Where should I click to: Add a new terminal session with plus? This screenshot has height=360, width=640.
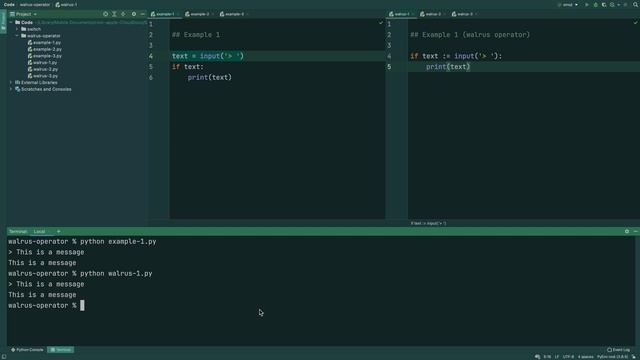[58, 231]
